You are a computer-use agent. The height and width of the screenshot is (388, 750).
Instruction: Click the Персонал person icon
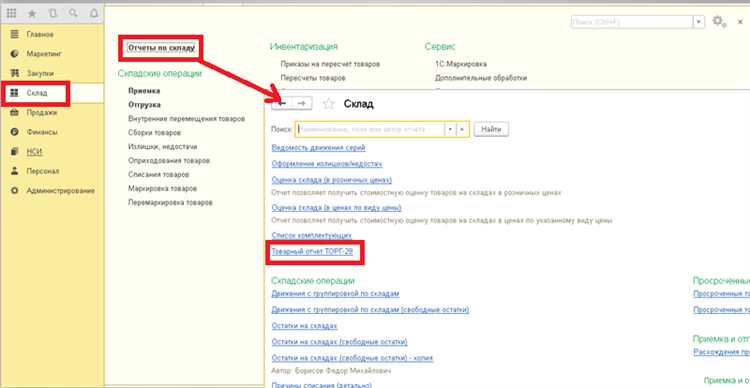pyautogui.click(x=14, y=171)
